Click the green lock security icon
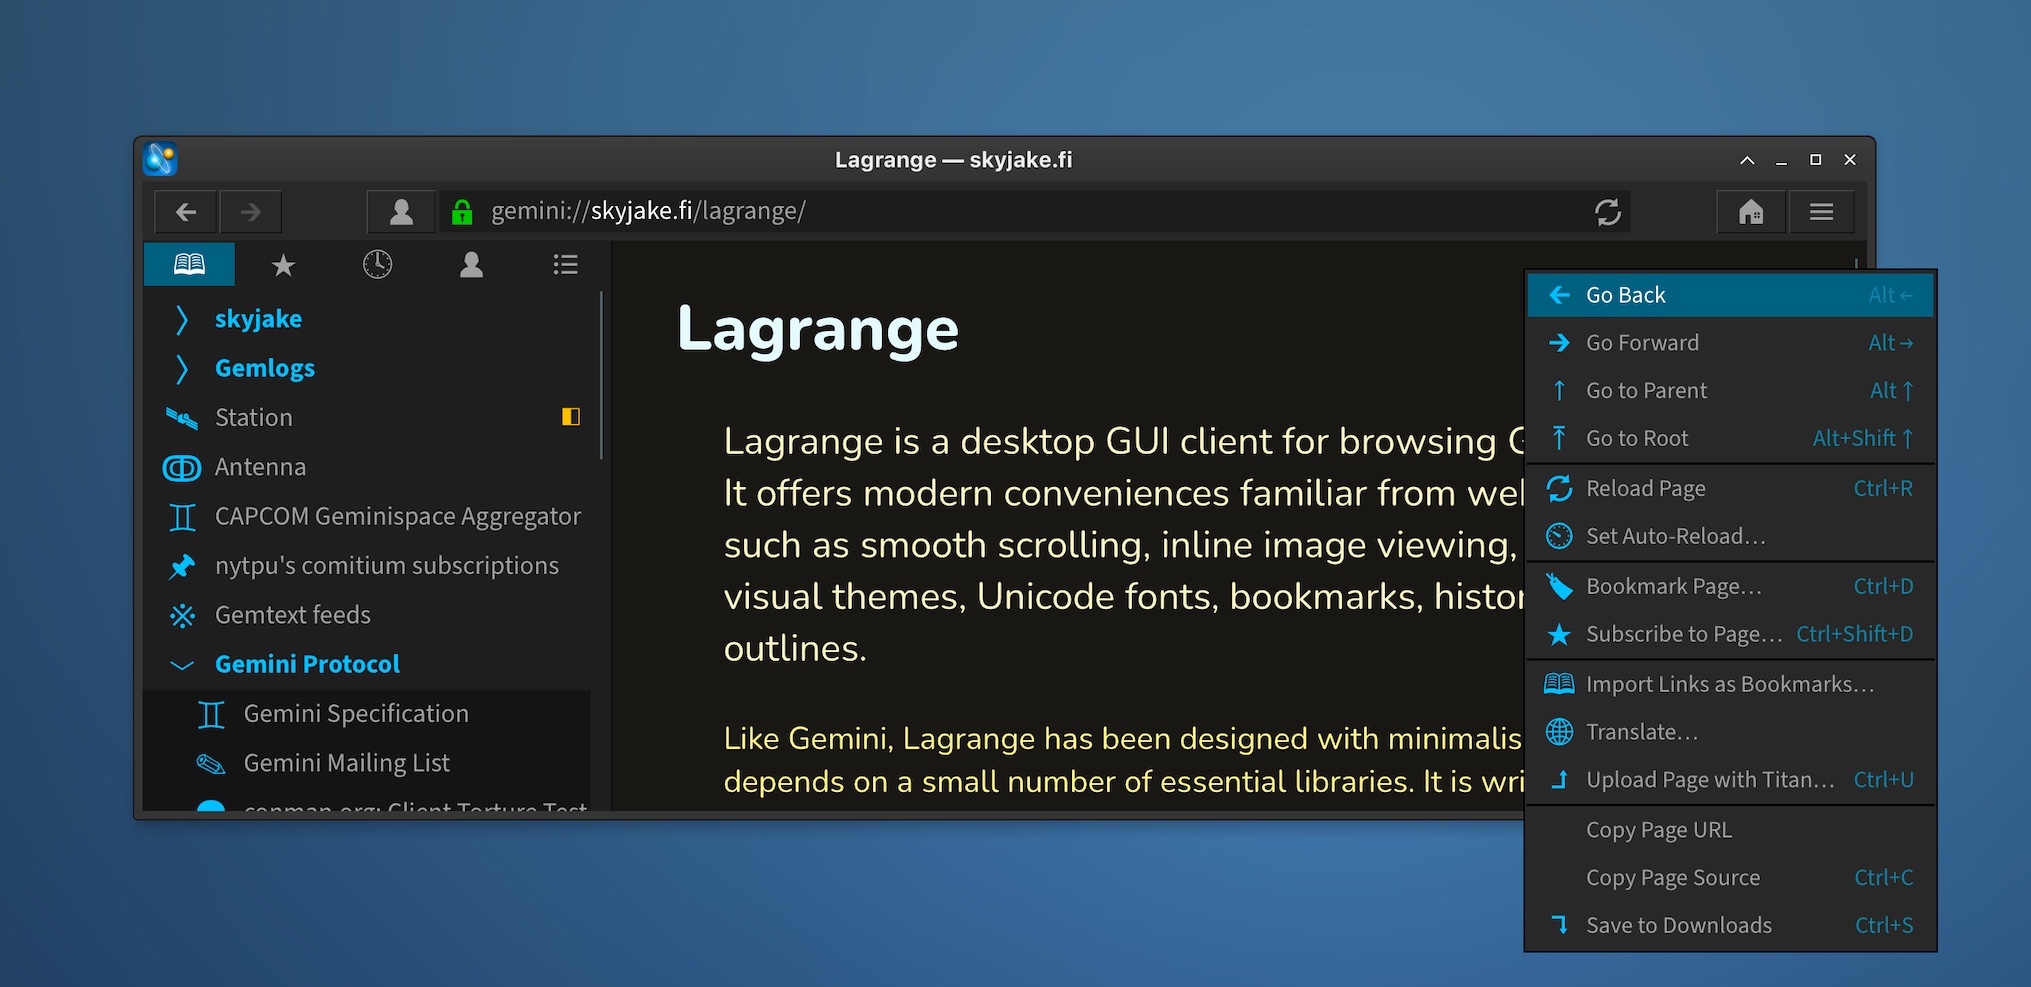The image size is (2031, 987). click(462, 212)
